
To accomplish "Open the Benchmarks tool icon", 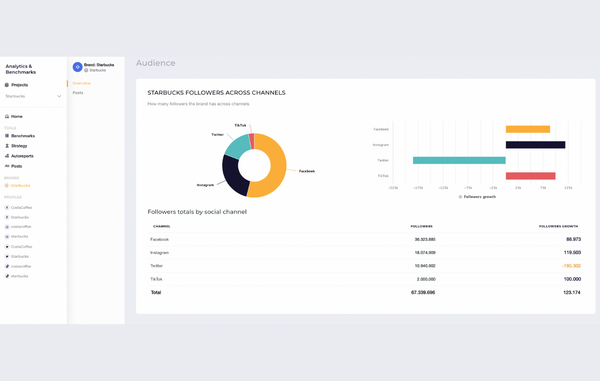I will (x=7, y=136).
